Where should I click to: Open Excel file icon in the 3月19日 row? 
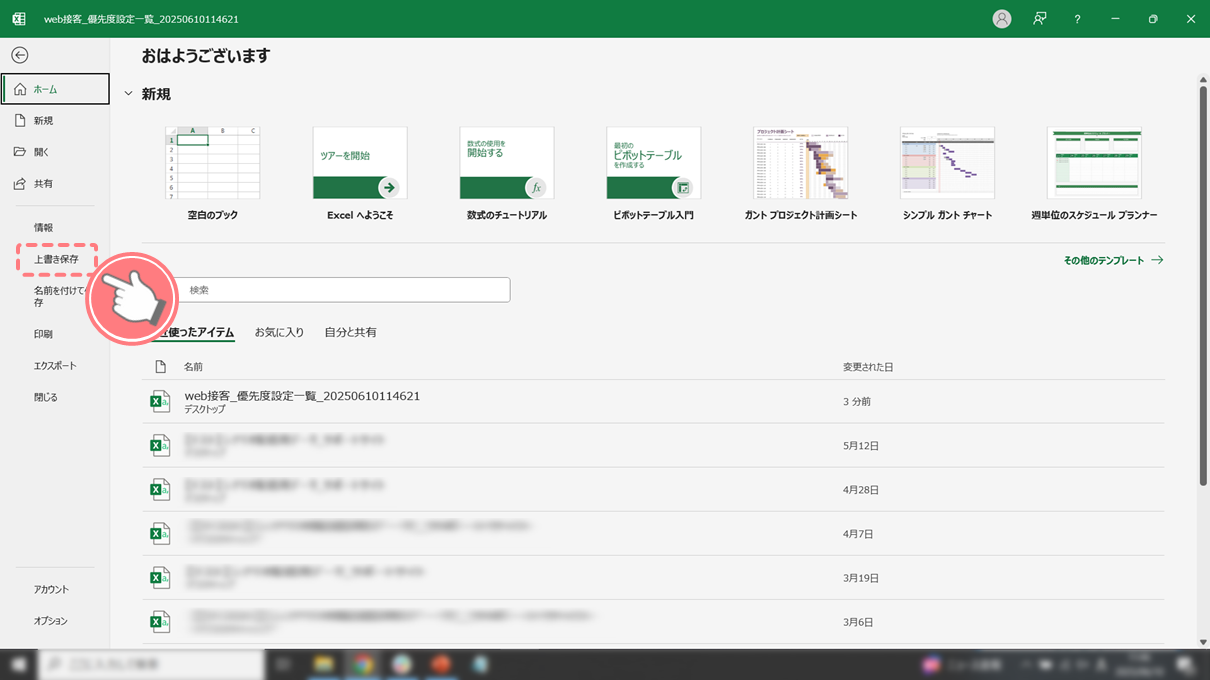pyautogui.click(x=160, y=578)
